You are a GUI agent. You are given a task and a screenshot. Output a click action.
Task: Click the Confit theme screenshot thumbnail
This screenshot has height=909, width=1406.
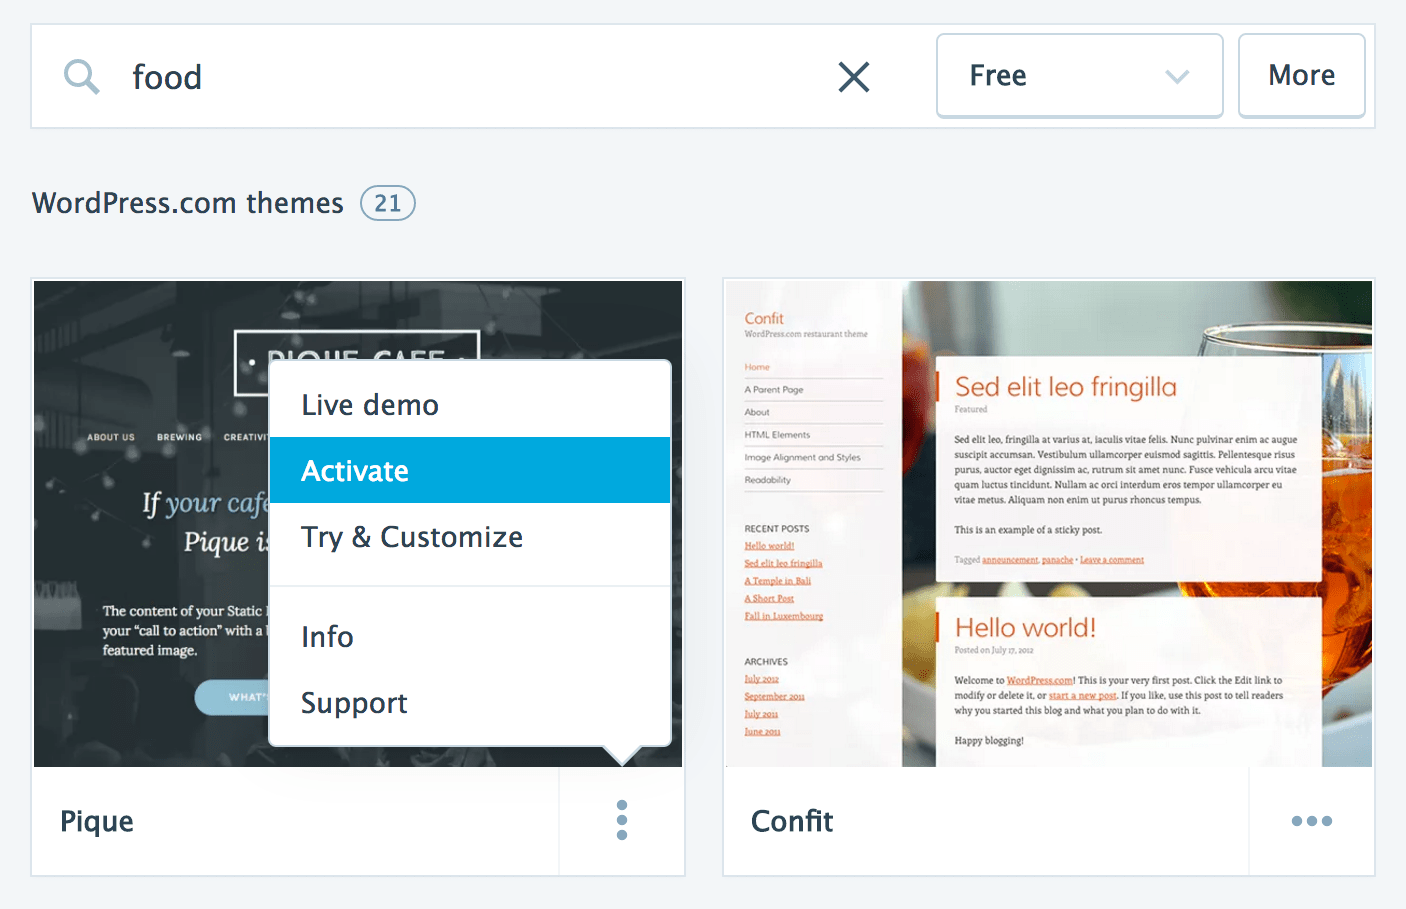click(x=1047, y=523)
